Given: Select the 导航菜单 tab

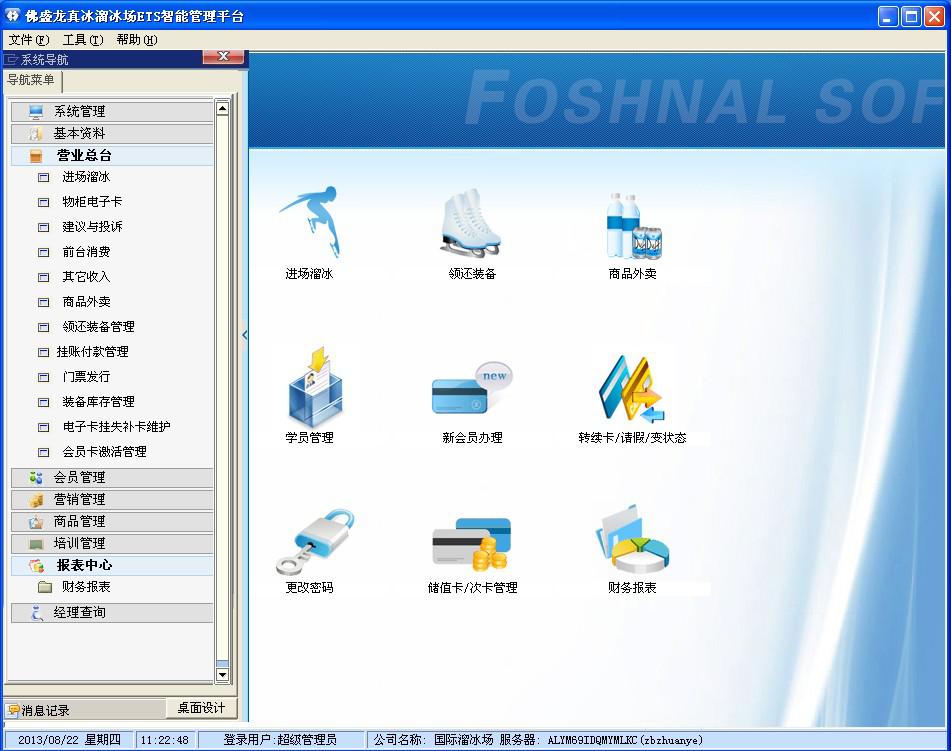Looking at the screenshot, I should click(x=32, y=80).
